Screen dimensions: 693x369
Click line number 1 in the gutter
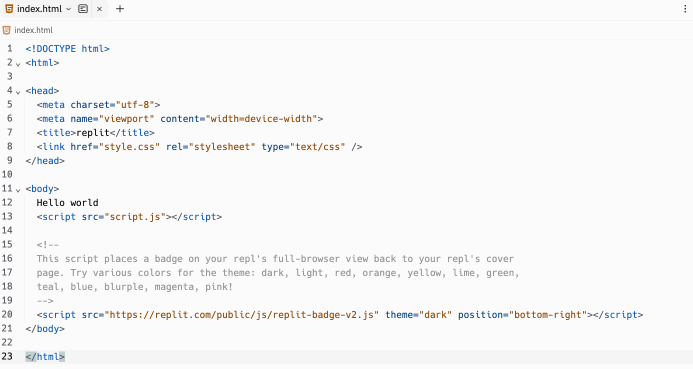click(10, 48)
